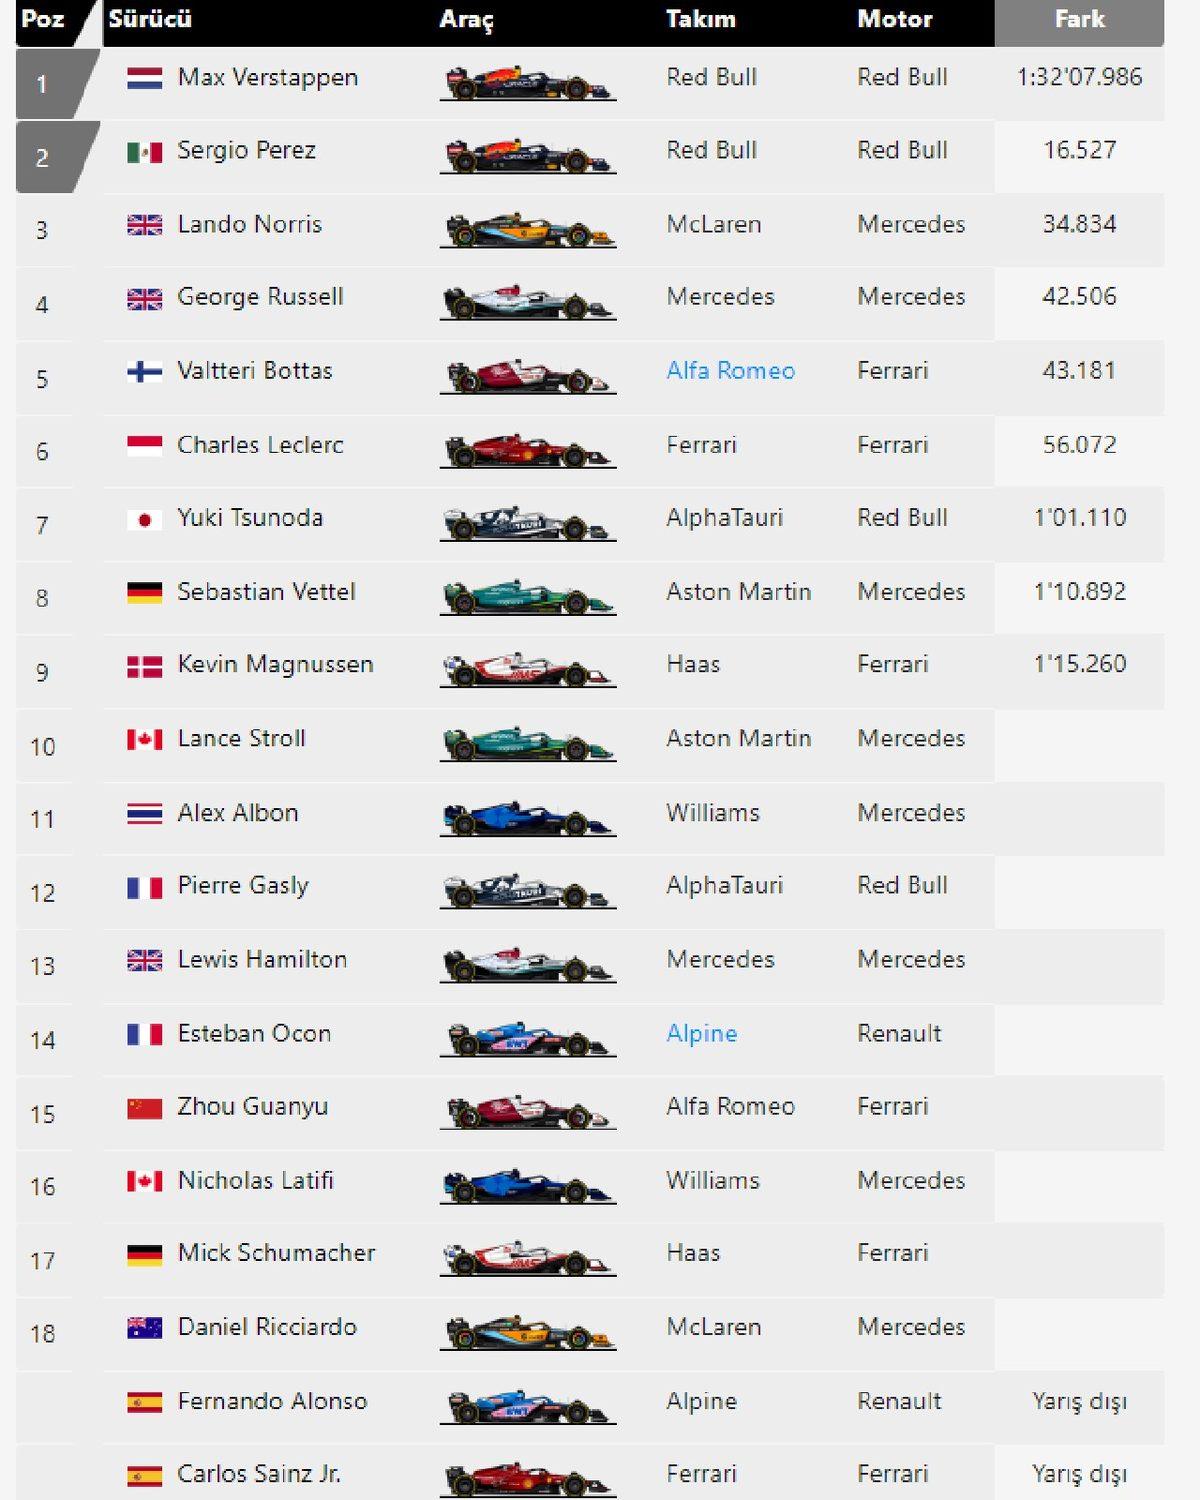Click Sebastian Vettel's green Aston Martin car
This screenshot has height=1500, width=1200.
[x=527, y=598]
